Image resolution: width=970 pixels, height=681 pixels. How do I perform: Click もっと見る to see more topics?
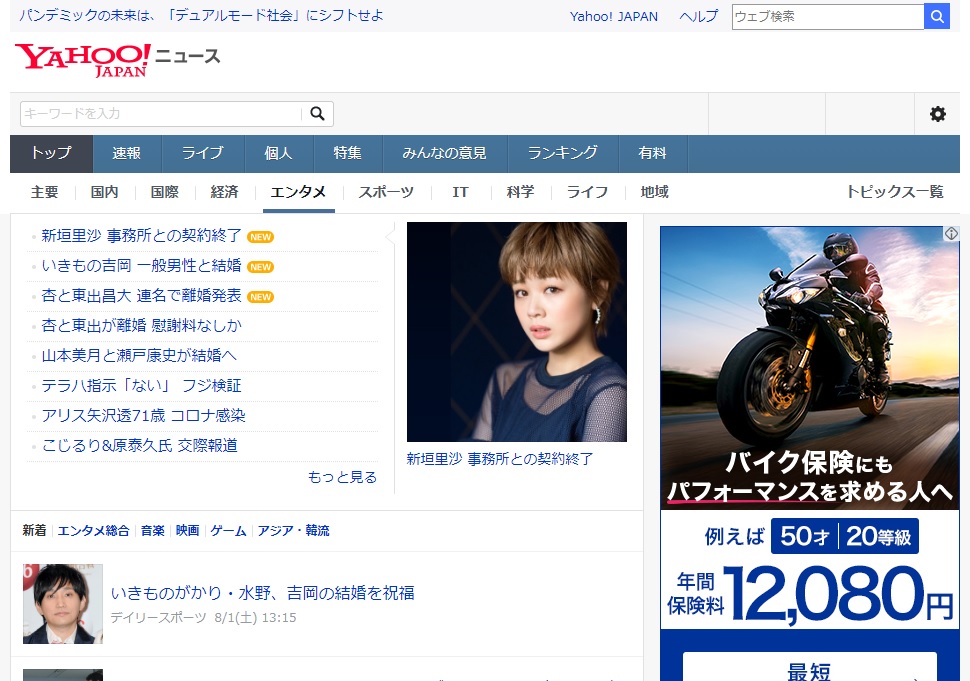coord(342,478)
